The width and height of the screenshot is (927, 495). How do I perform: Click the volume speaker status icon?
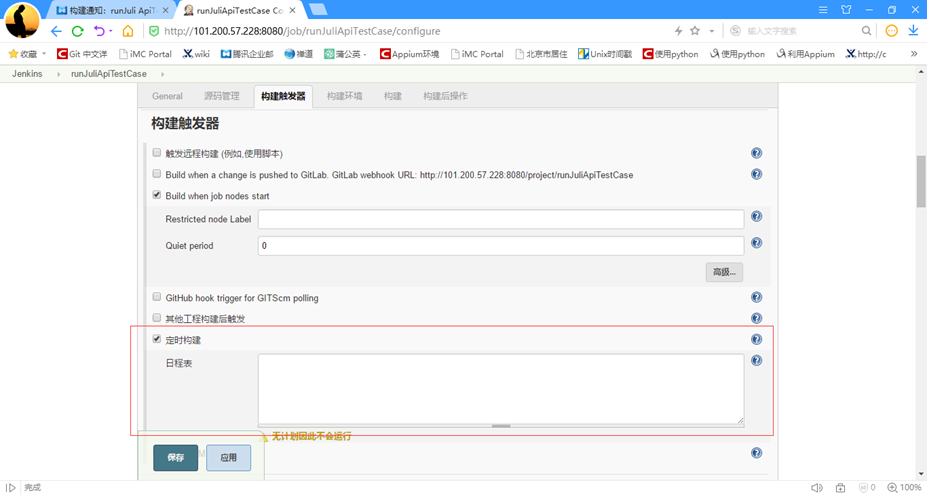817,488
